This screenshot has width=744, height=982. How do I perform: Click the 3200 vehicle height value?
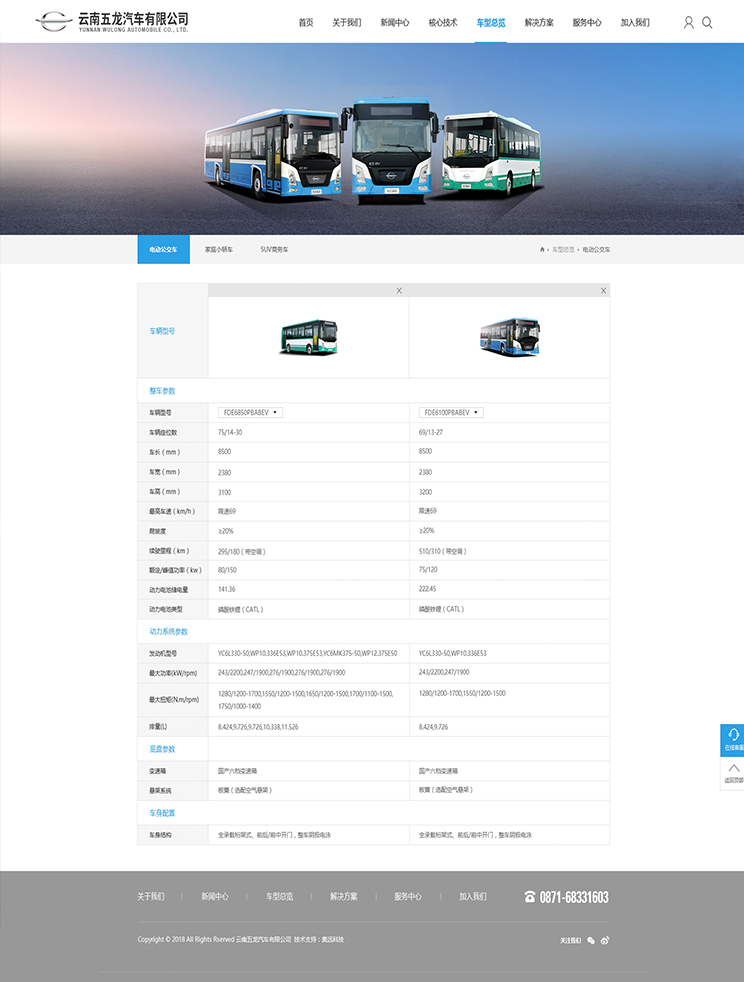425,492
